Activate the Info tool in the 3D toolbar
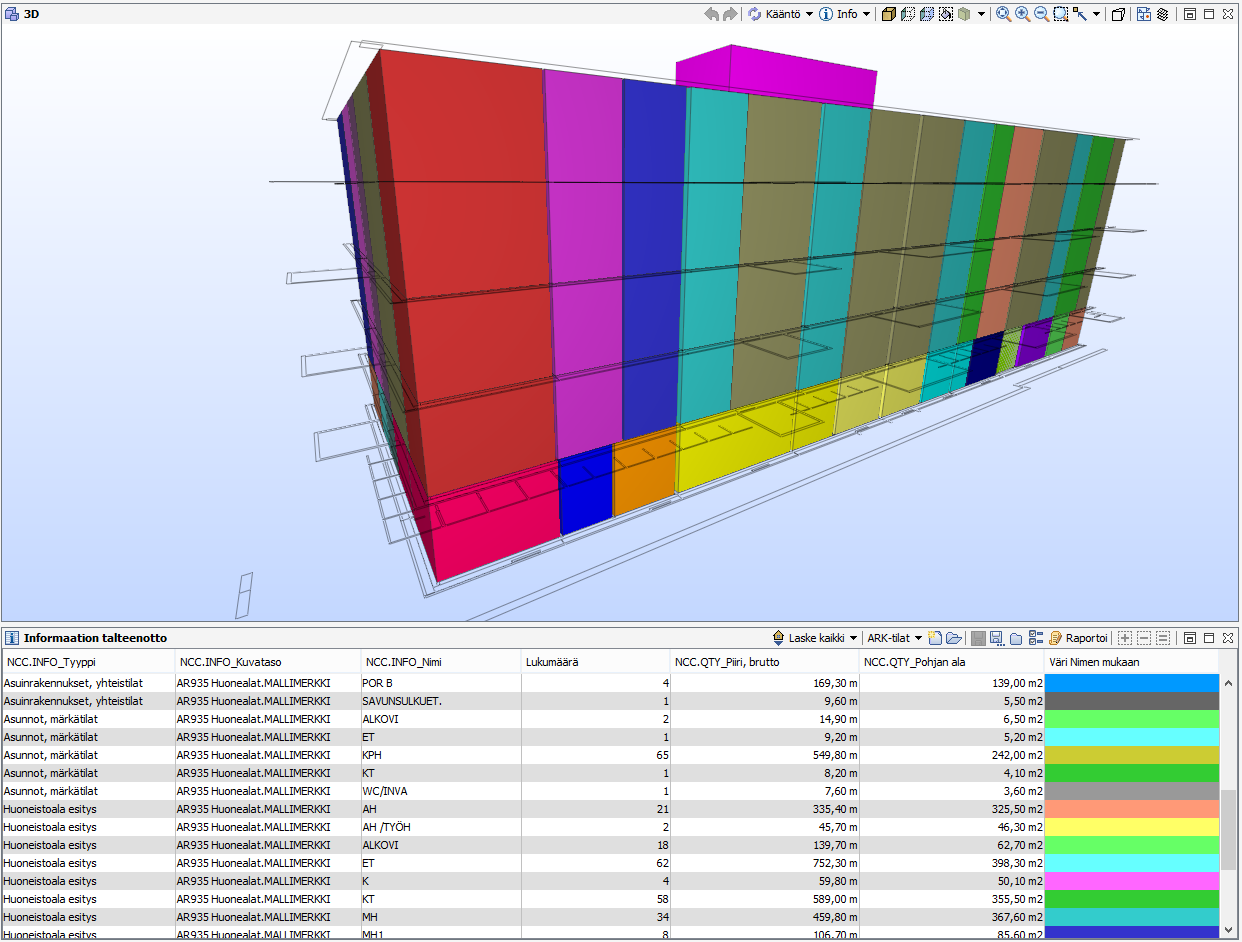 (838, 14)
